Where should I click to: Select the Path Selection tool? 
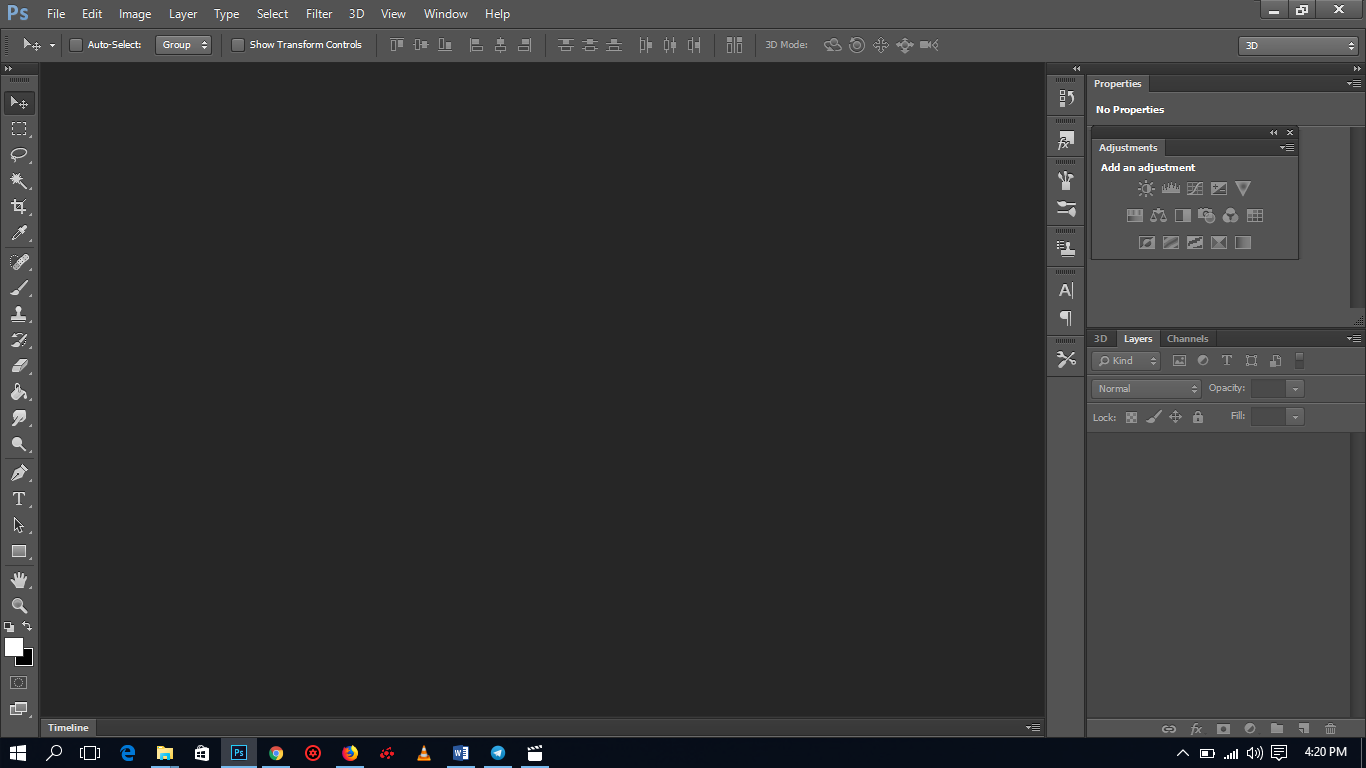coord(19,525)
